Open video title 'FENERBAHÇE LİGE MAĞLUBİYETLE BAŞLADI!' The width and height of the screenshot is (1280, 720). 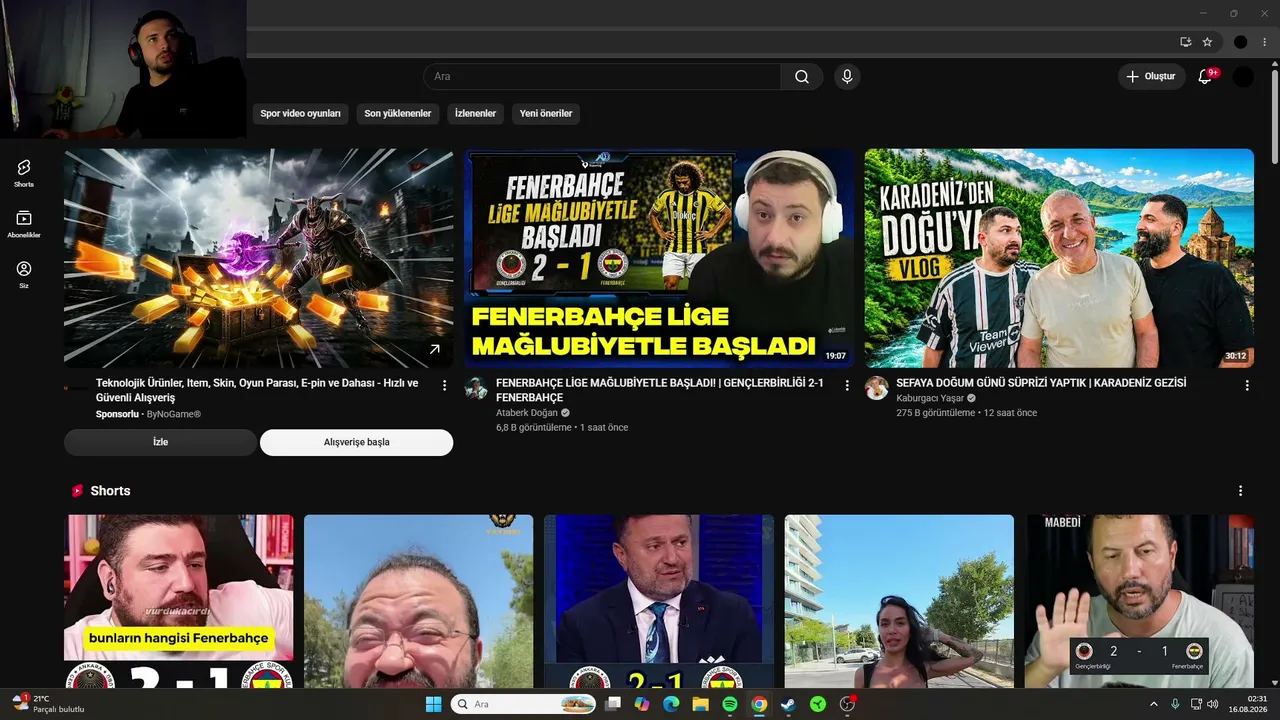660,390
